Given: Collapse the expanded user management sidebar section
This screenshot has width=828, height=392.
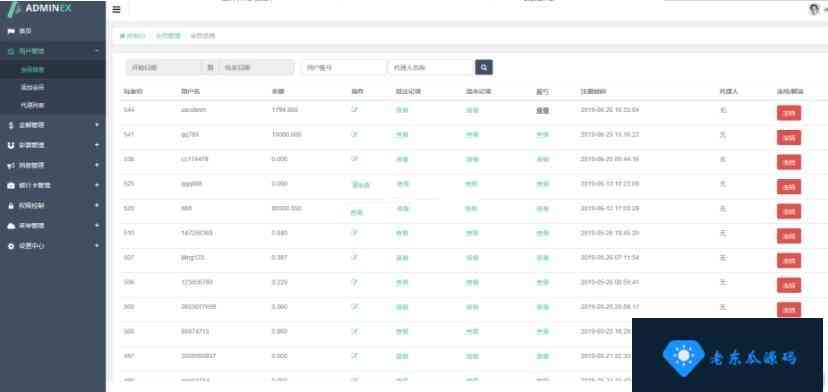Looking at the screenshot, I should 53,51.
